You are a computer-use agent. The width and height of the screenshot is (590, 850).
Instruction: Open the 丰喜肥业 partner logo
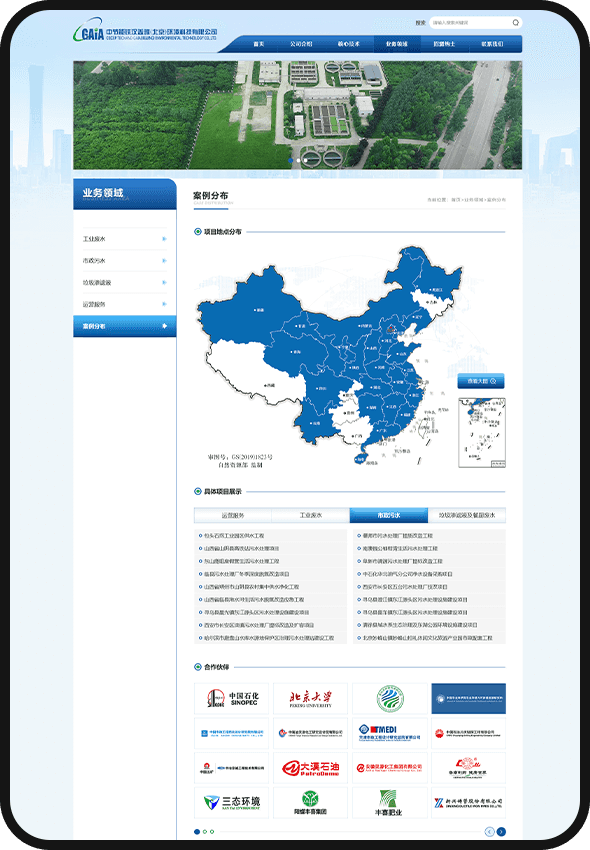pyautogui.click(x=390, y=802)
